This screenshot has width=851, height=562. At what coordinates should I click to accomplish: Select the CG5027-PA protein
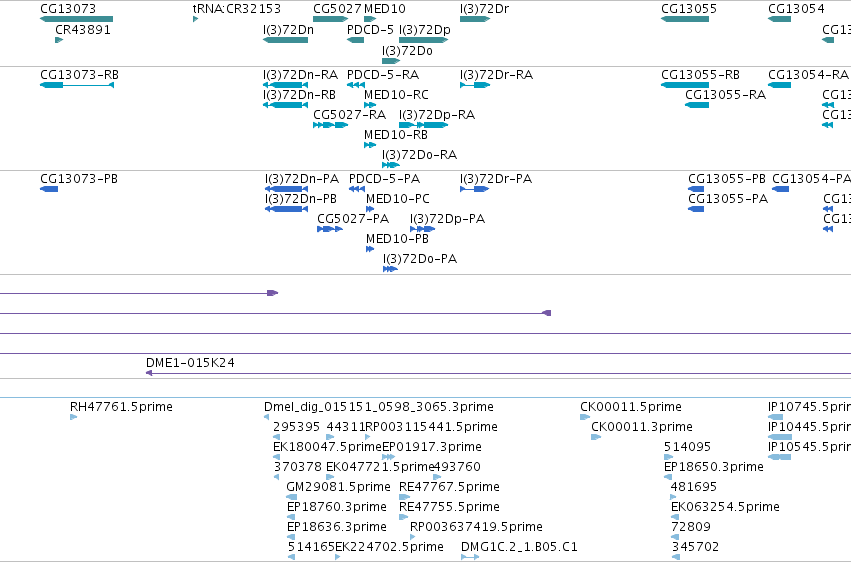(x=330, y=229)
